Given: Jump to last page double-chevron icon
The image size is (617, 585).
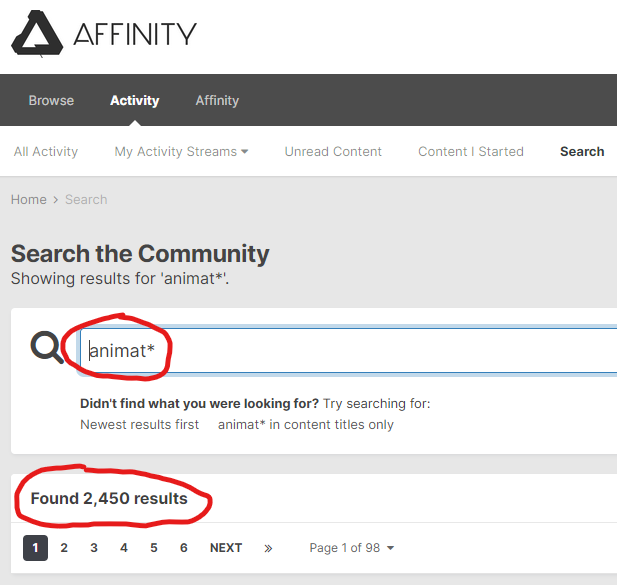Looking at the screenshot, I should point(268,548).
